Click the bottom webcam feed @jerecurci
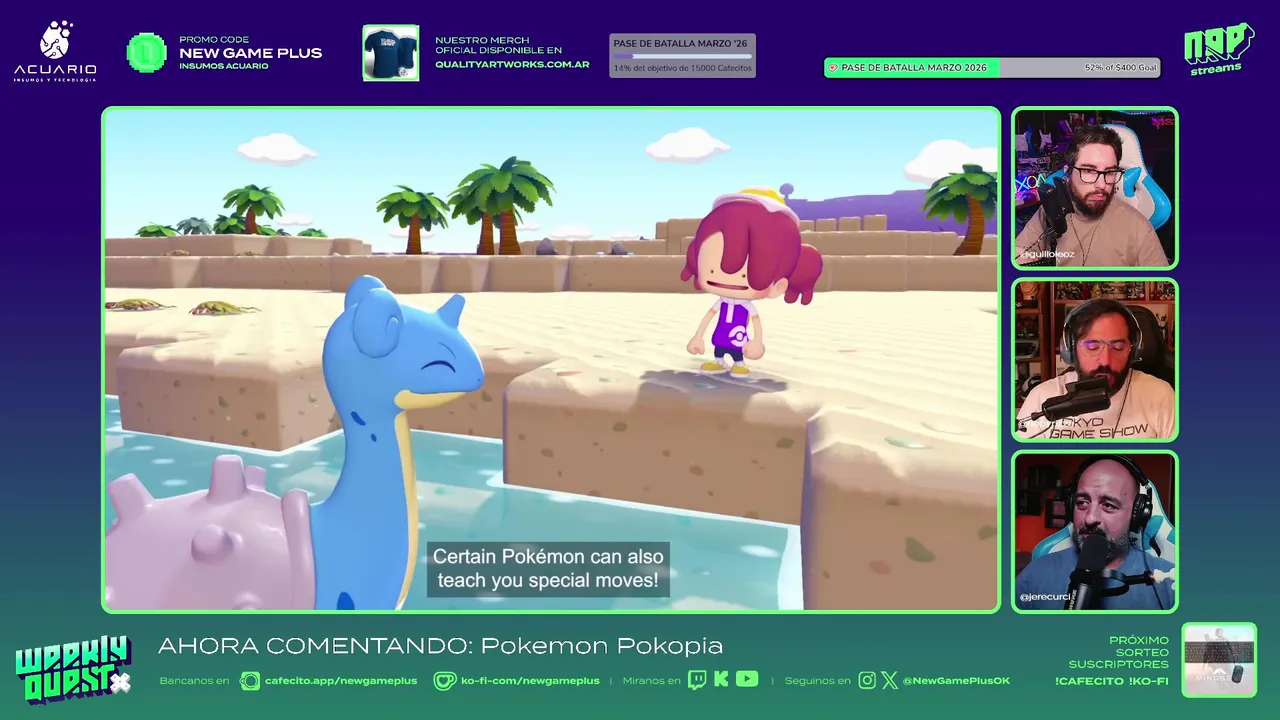The width and height of the screenshot is (1280, 720). (x=1095, y=531)
